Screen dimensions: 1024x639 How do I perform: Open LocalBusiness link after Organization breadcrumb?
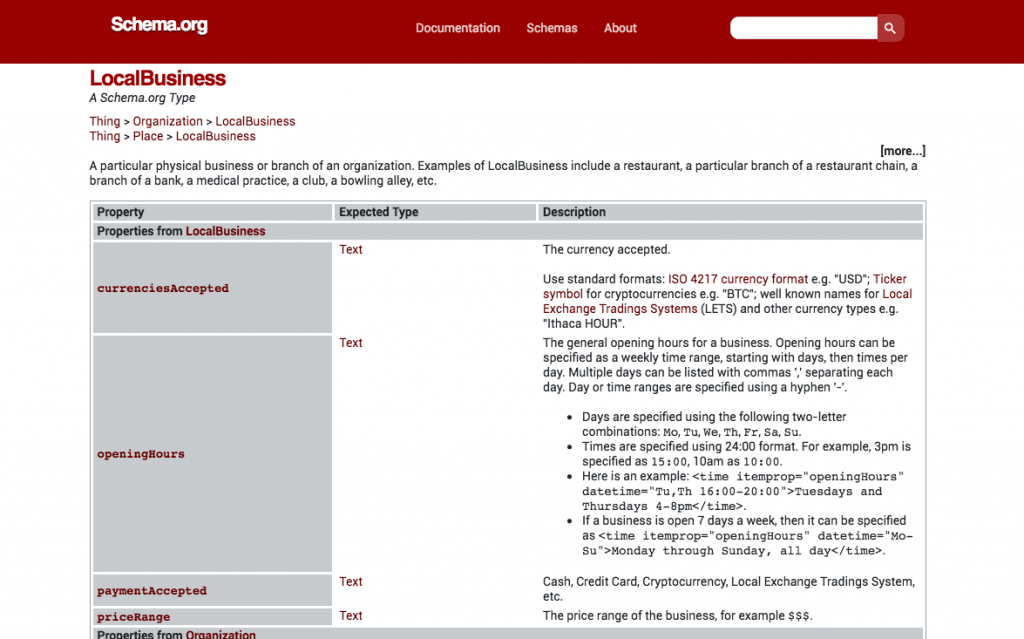255,122
